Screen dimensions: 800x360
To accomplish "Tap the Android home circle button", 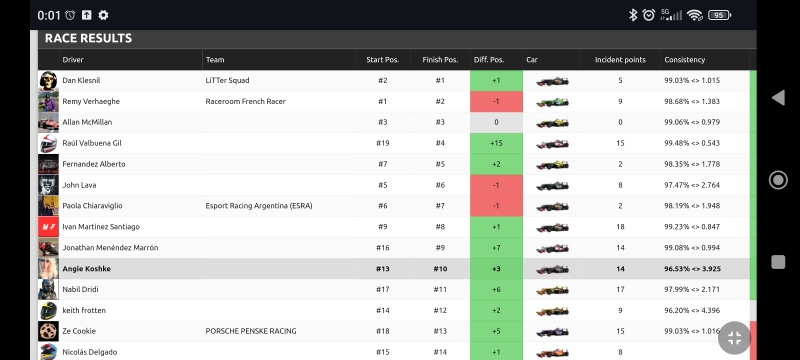I will pyautogui.click(x=778, y=180).
